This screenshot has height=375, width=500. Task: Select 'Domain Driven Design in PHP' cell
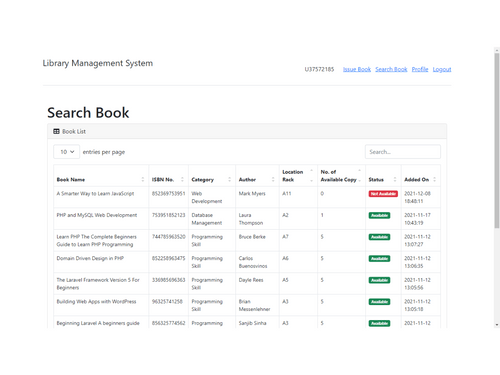tap(101, 262)
